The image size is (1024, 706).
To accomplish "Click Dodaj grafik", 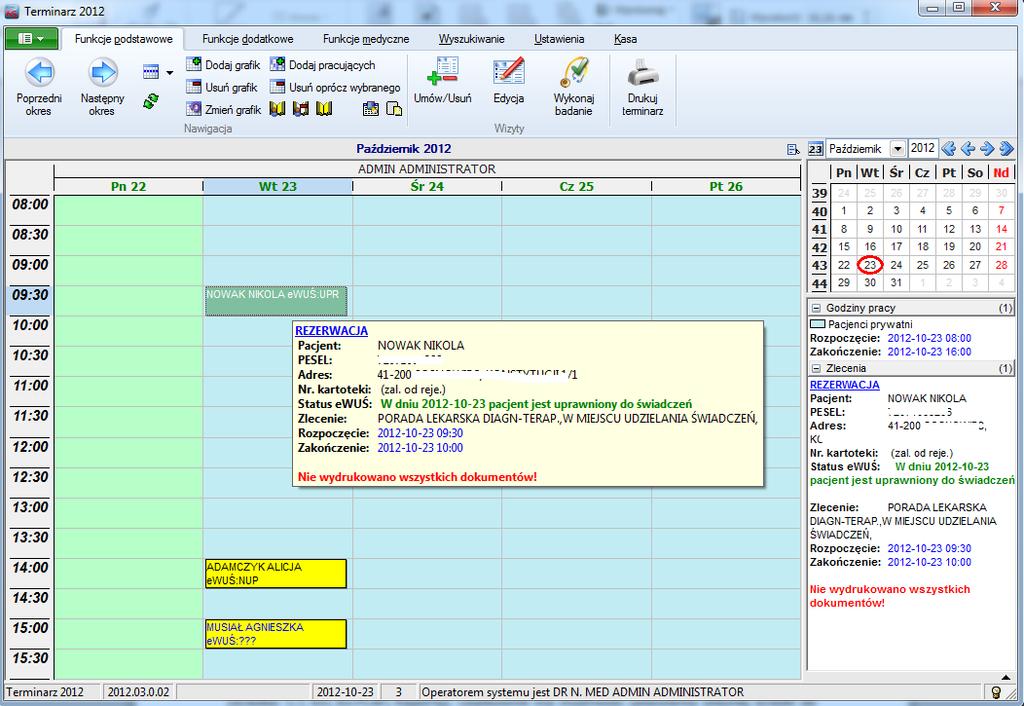I will pos(223,65).
